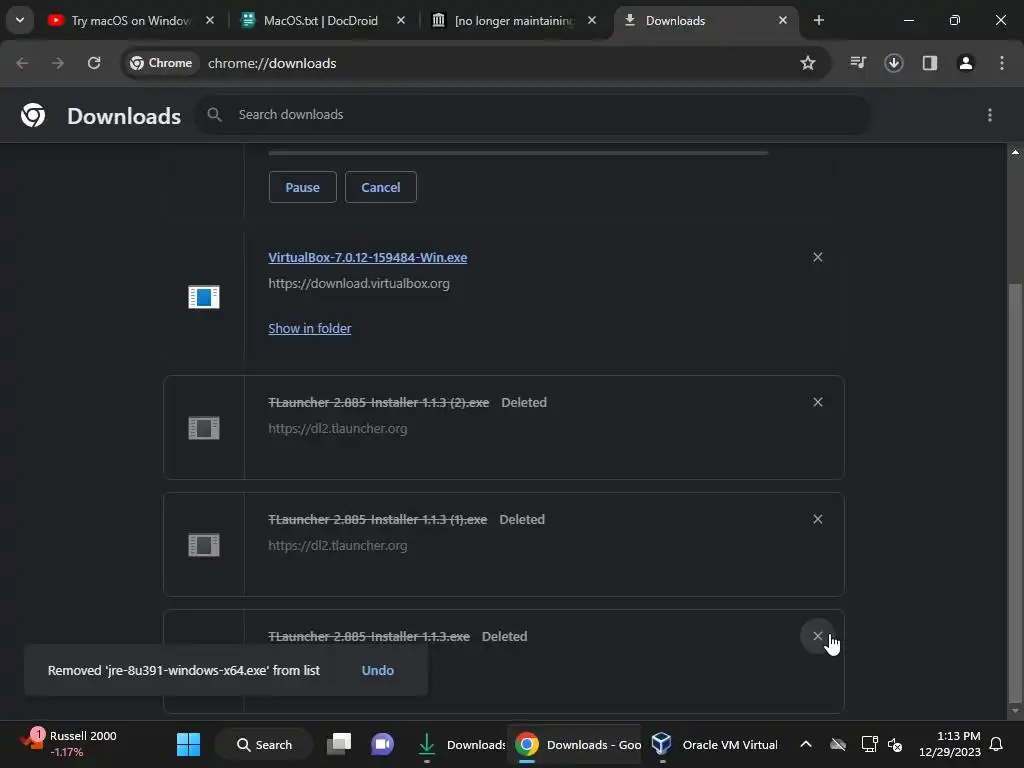Click the search magnifier icon in Downloads
This screenshot has height=768, width=1024.
click(214, 115)
